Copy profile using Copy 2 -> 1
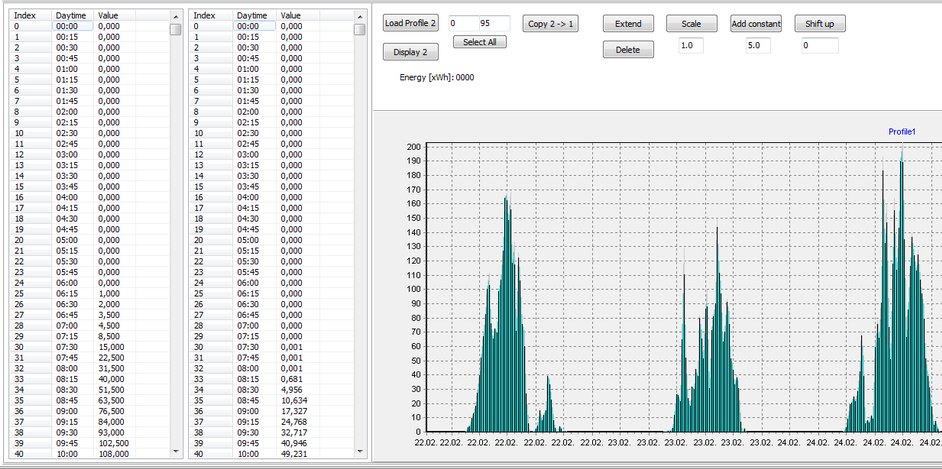Image resolution: width=942 pixels, height=469 pixels. click(x=551, y=23)
